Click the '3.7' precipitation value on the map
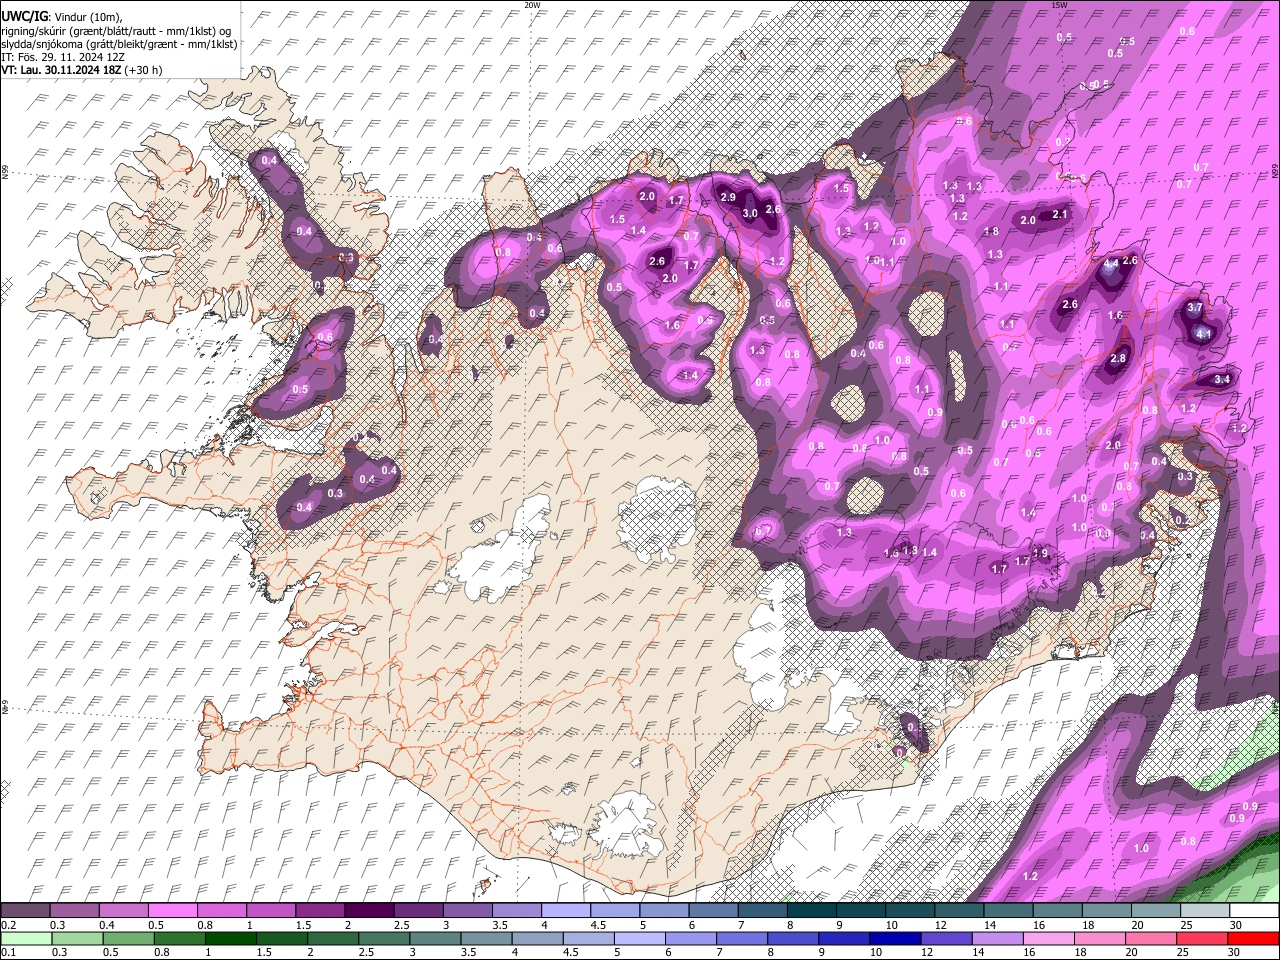The width and height of the screenshot is (1280, 960). pos(1194,308)
